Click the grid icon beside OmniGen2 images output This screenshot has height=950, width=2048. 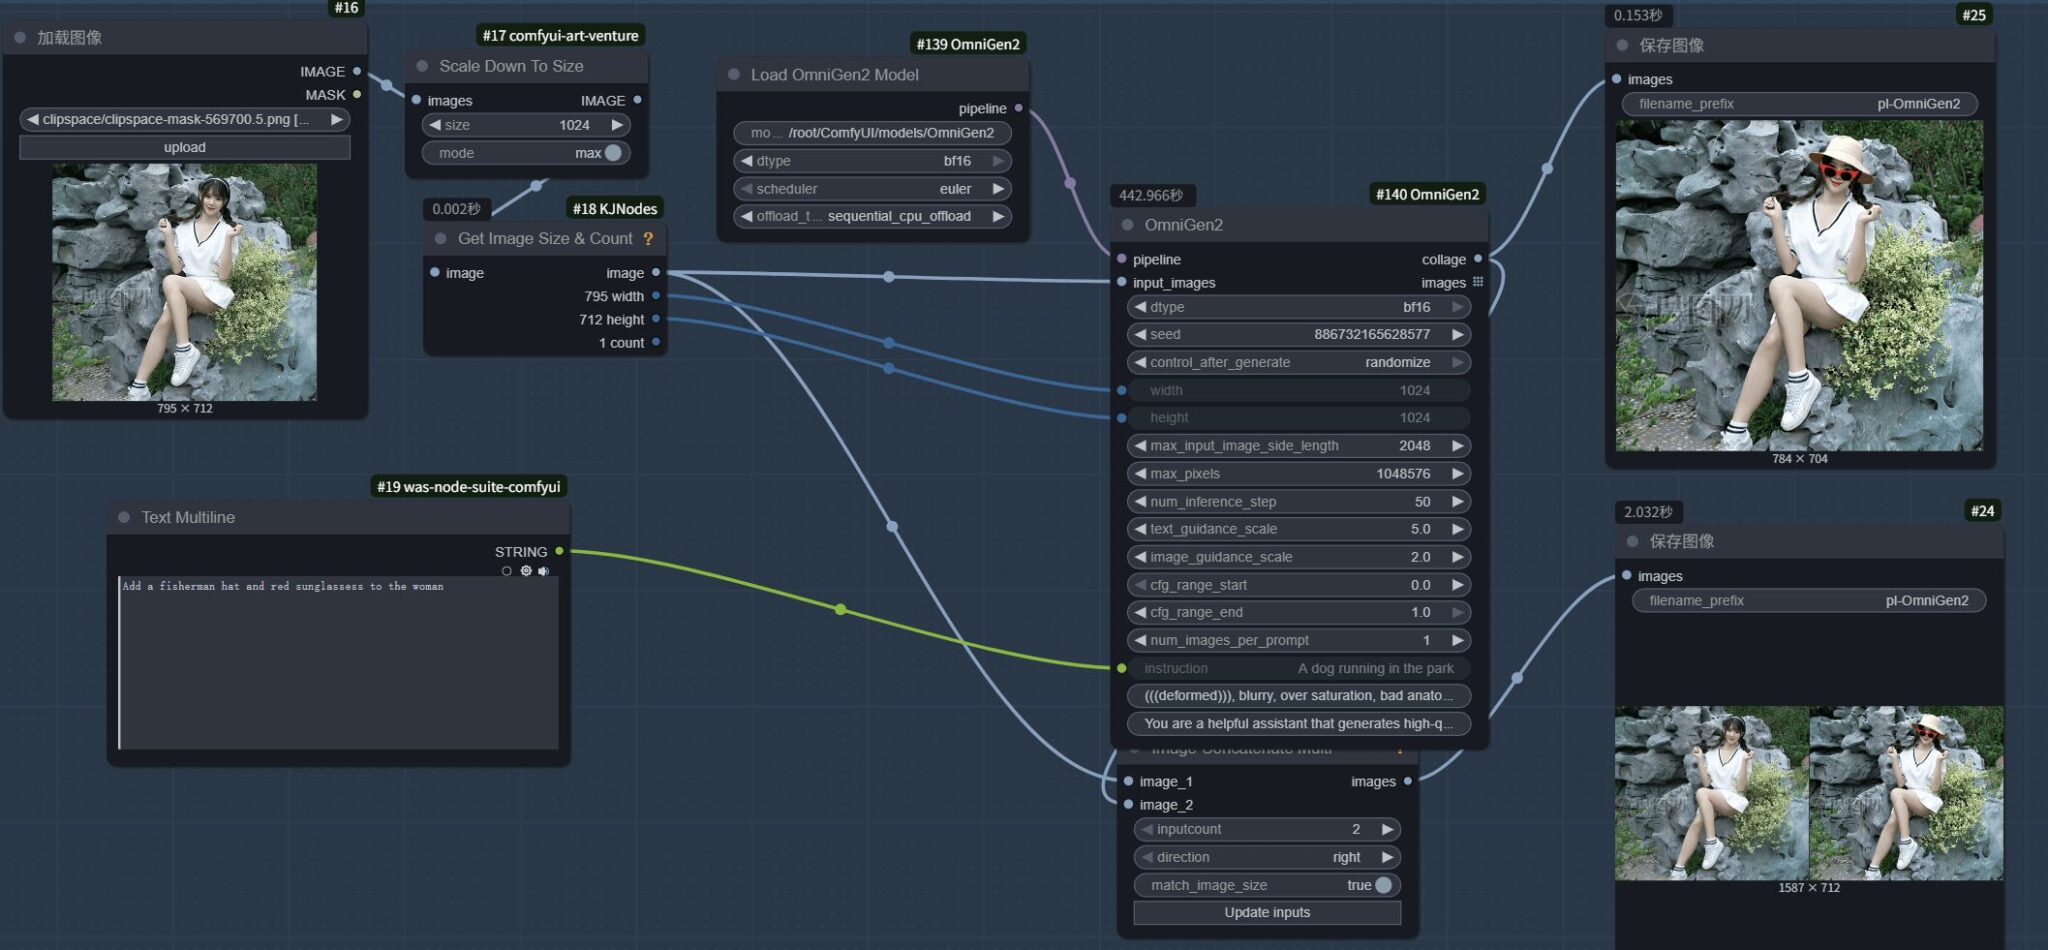[x=1478, y=282]
